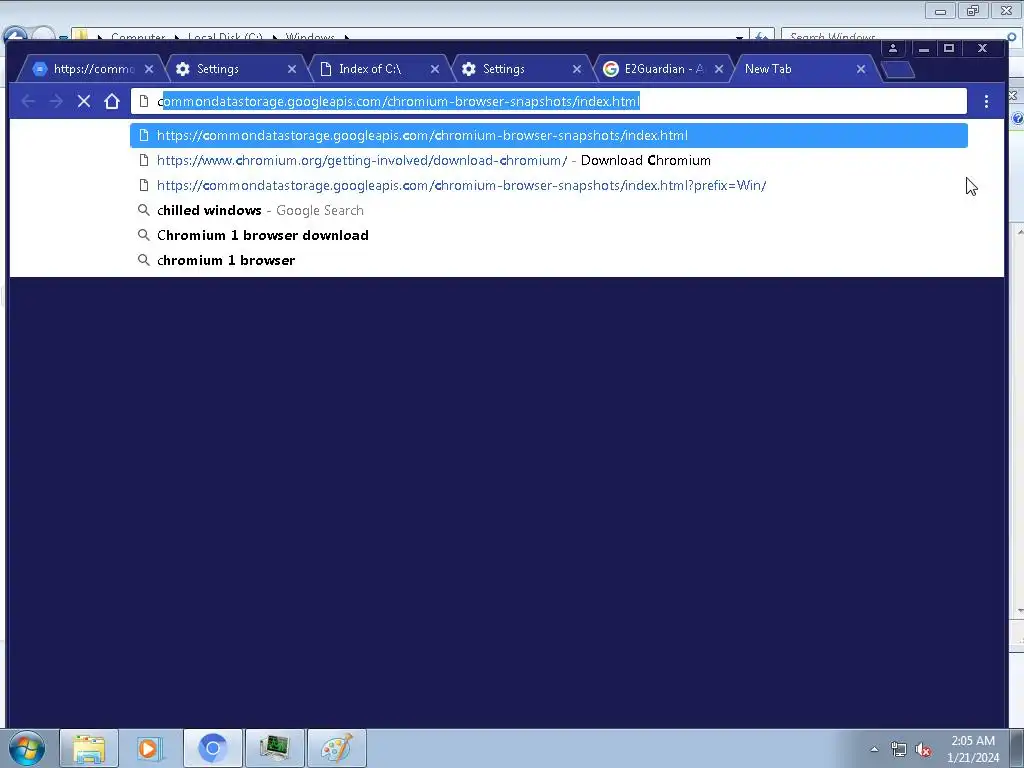Click the Search Windows box in Explorer
Screen dimensions: 1024x768
(x=895, y=37)
